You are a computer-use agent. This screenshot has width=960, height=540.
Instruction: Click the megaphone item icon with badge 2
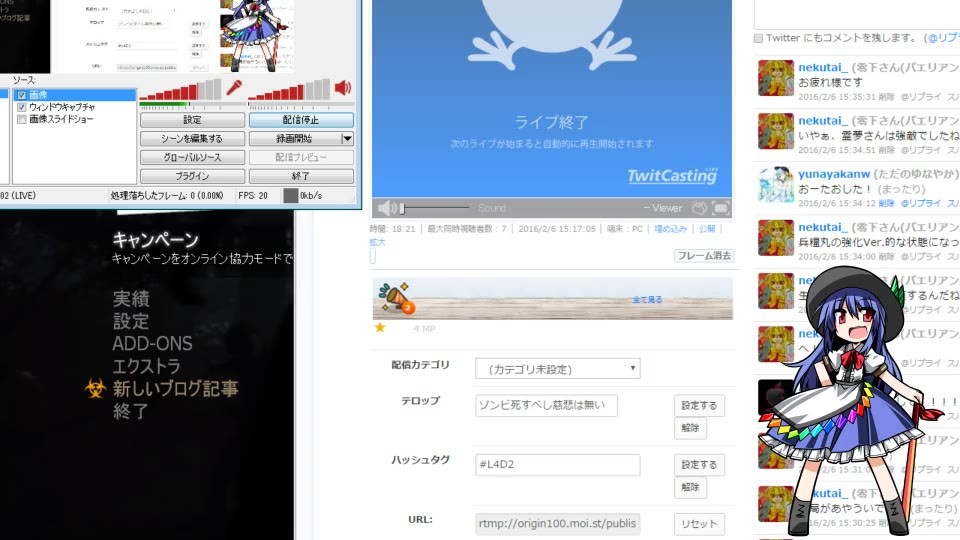[x=395, y=298]
